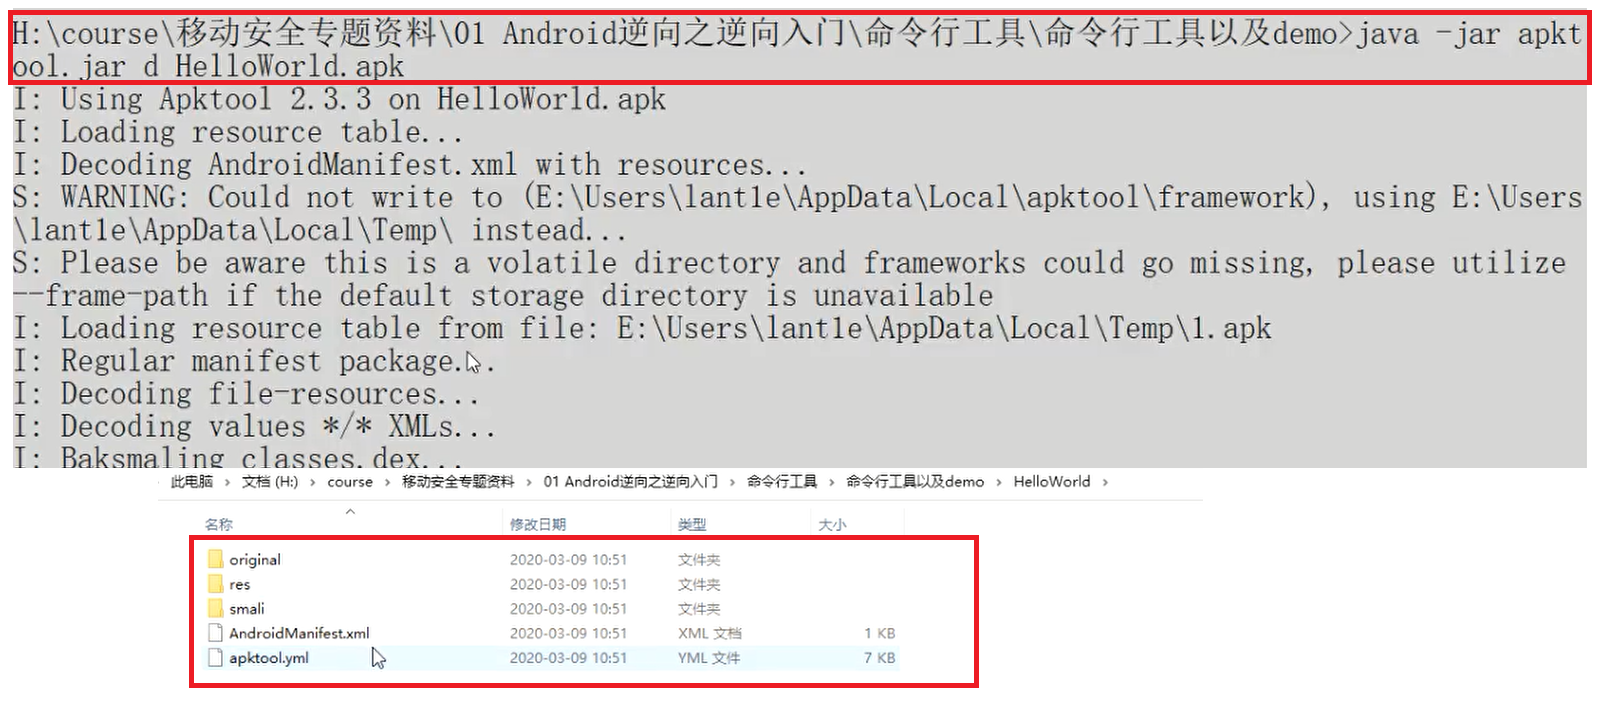Expand the chevron after 移动安全专题资料
Screen dimensions: 1607x704
pyautogui.click(x=529, y=482)
